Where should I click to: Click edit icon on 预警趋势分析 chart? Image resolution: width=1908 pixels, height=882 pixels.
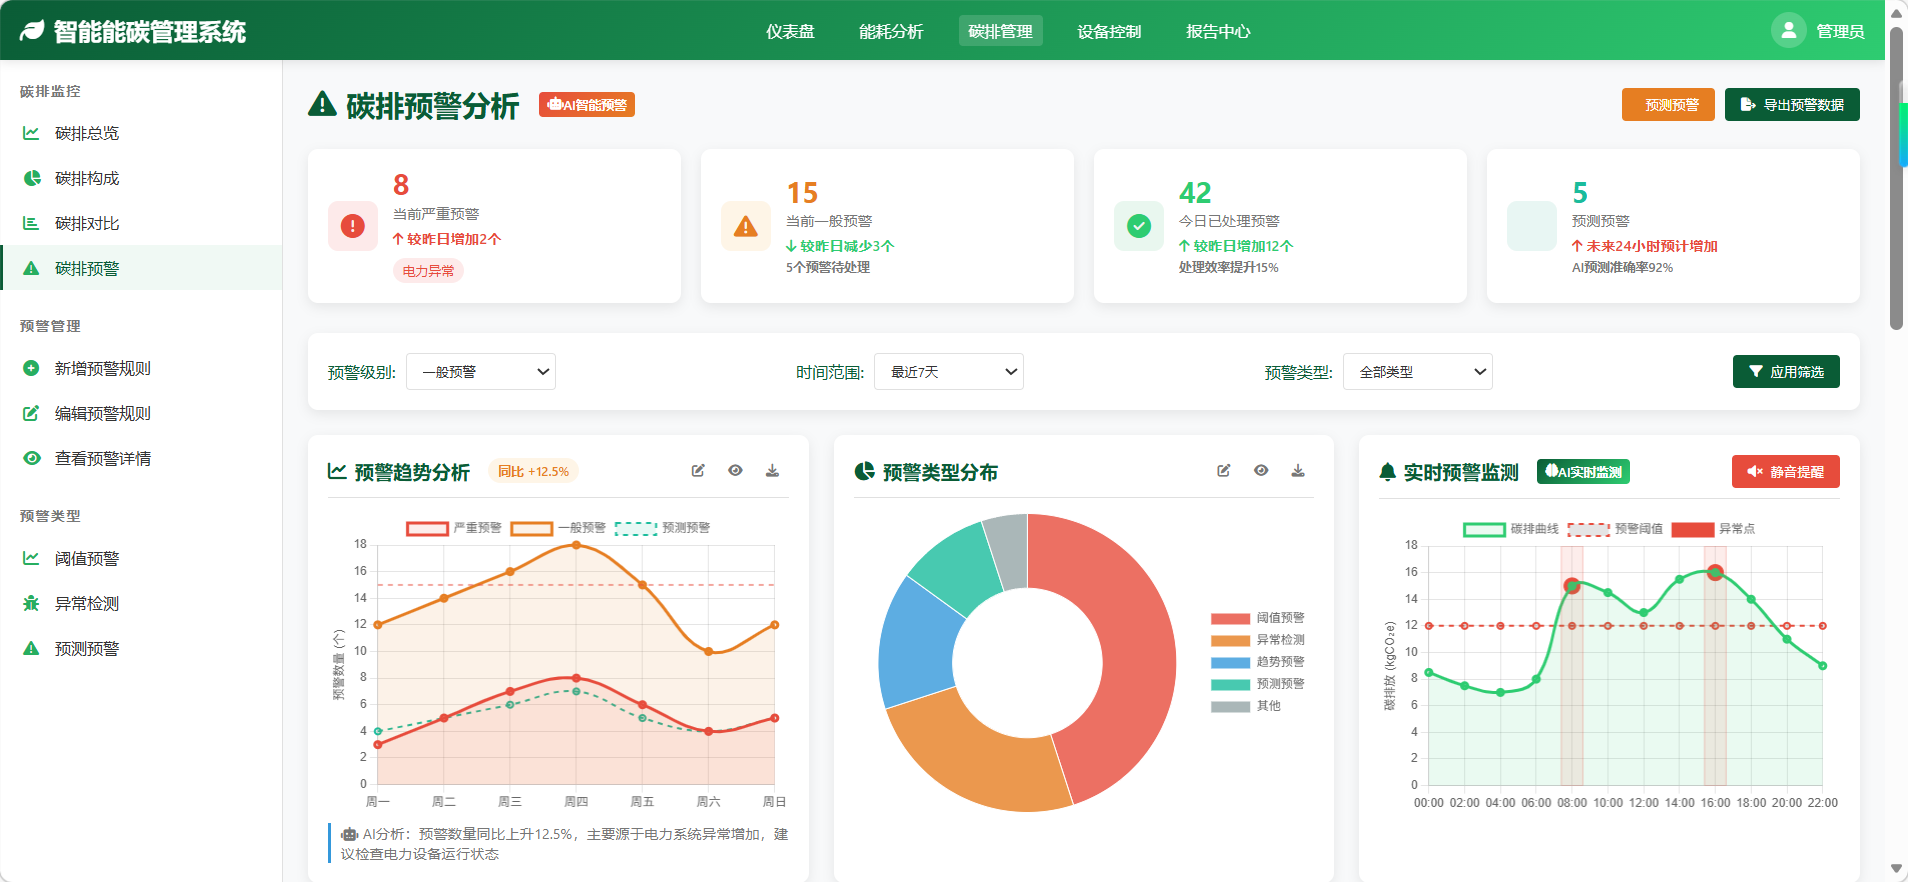(698, 471)
